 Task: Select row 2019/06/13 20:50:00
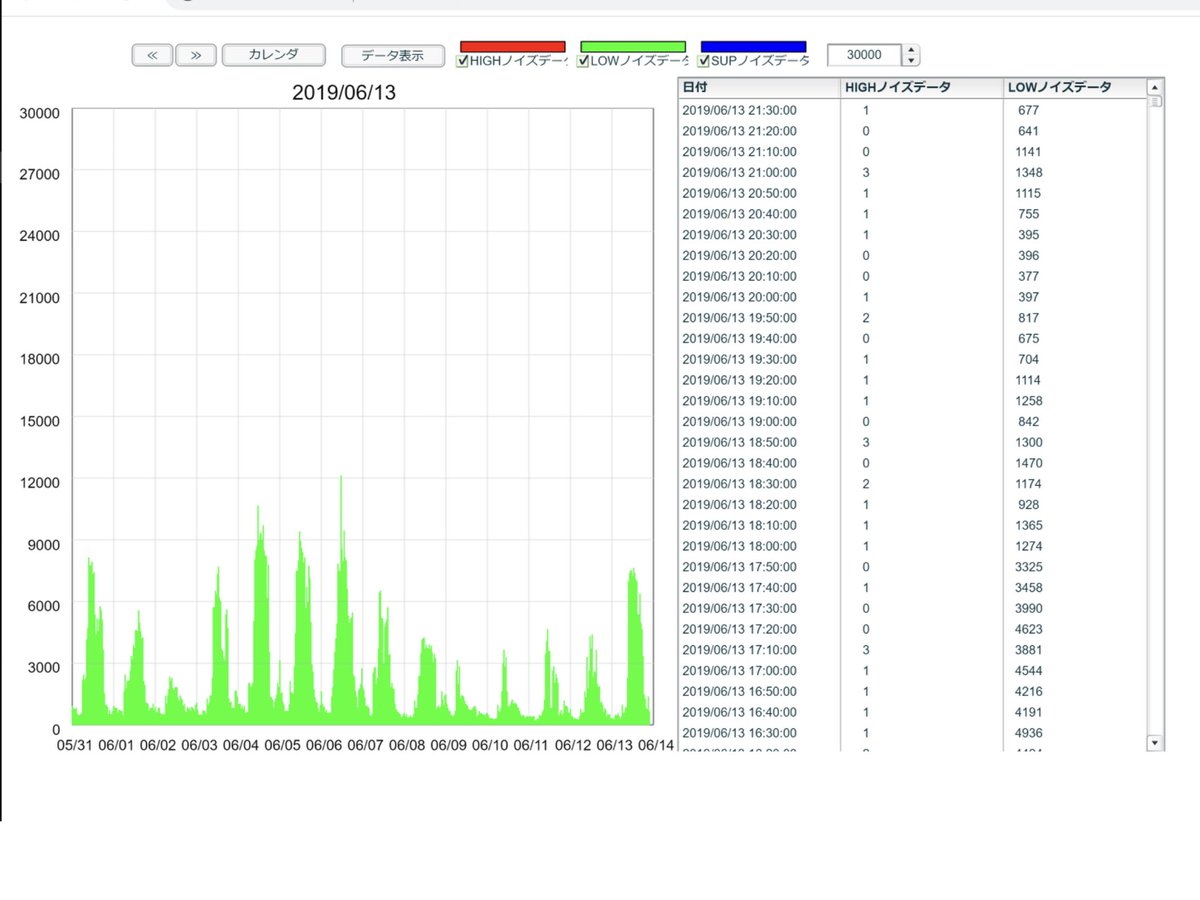(912, 193)
